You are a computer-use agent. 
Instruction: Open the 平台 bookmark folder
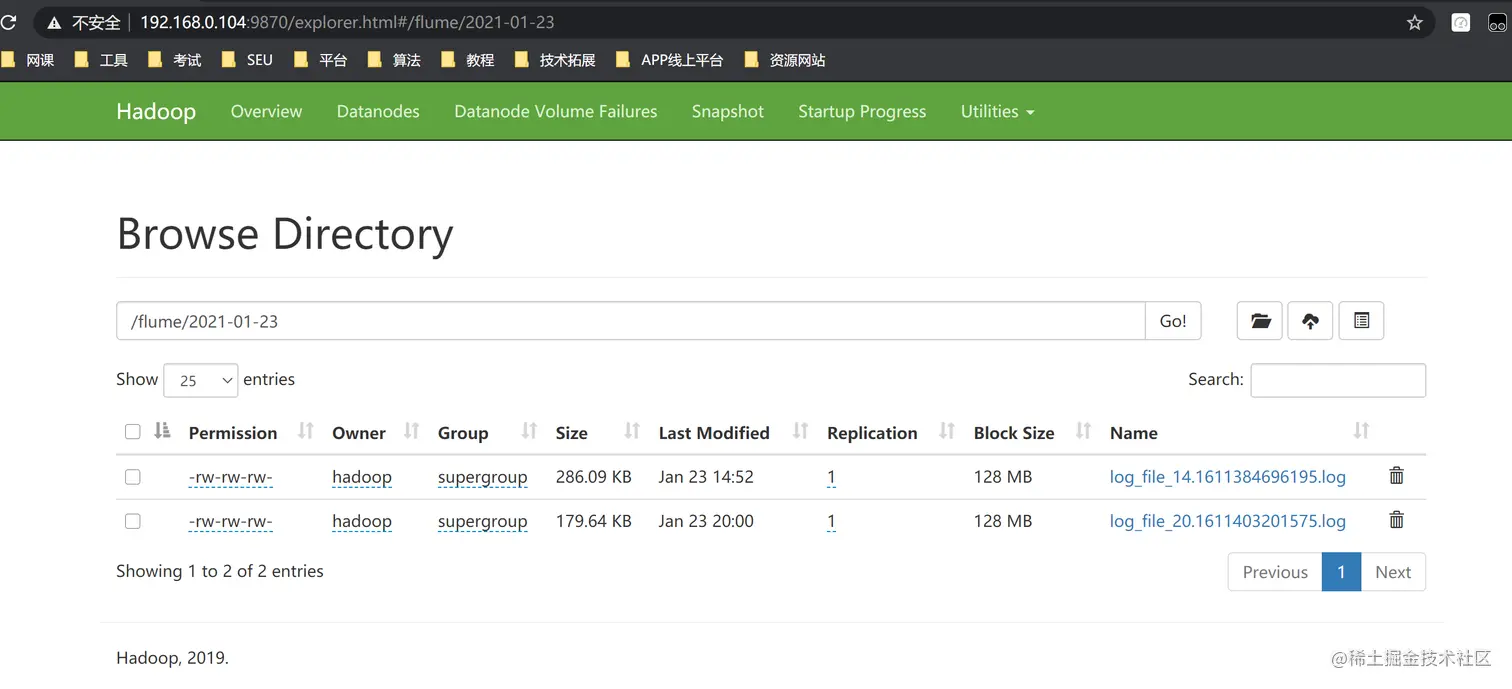pos(320,60)
